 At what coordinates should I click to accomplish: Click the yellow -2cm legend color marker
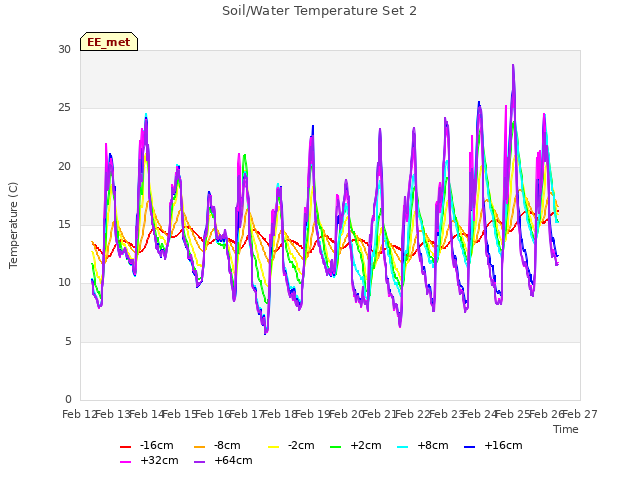(x=273, y=447)
